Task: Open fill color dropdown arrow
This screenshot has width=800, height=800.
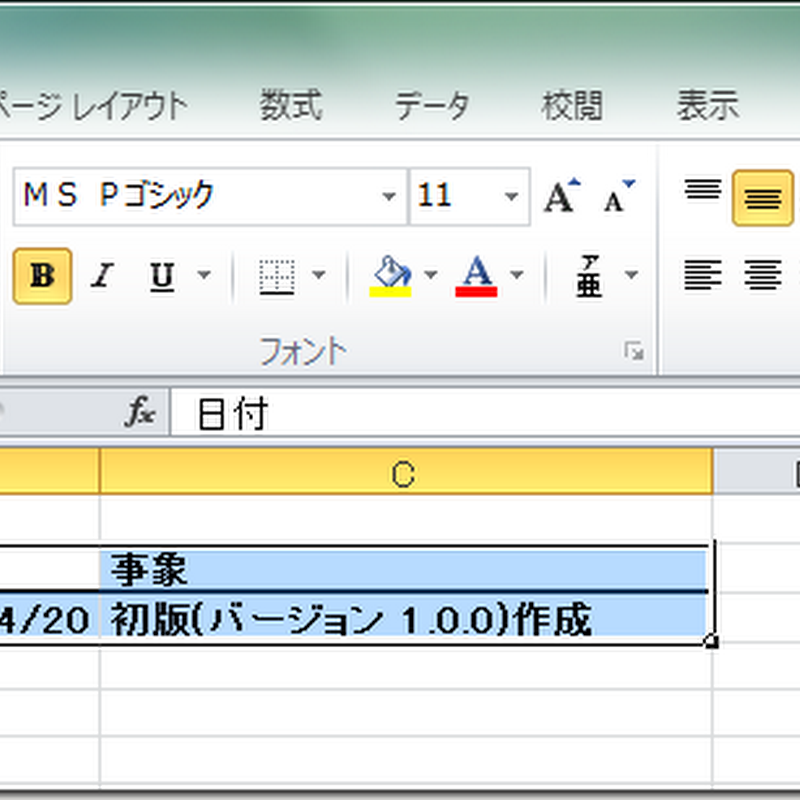Action: pos(431,276)
